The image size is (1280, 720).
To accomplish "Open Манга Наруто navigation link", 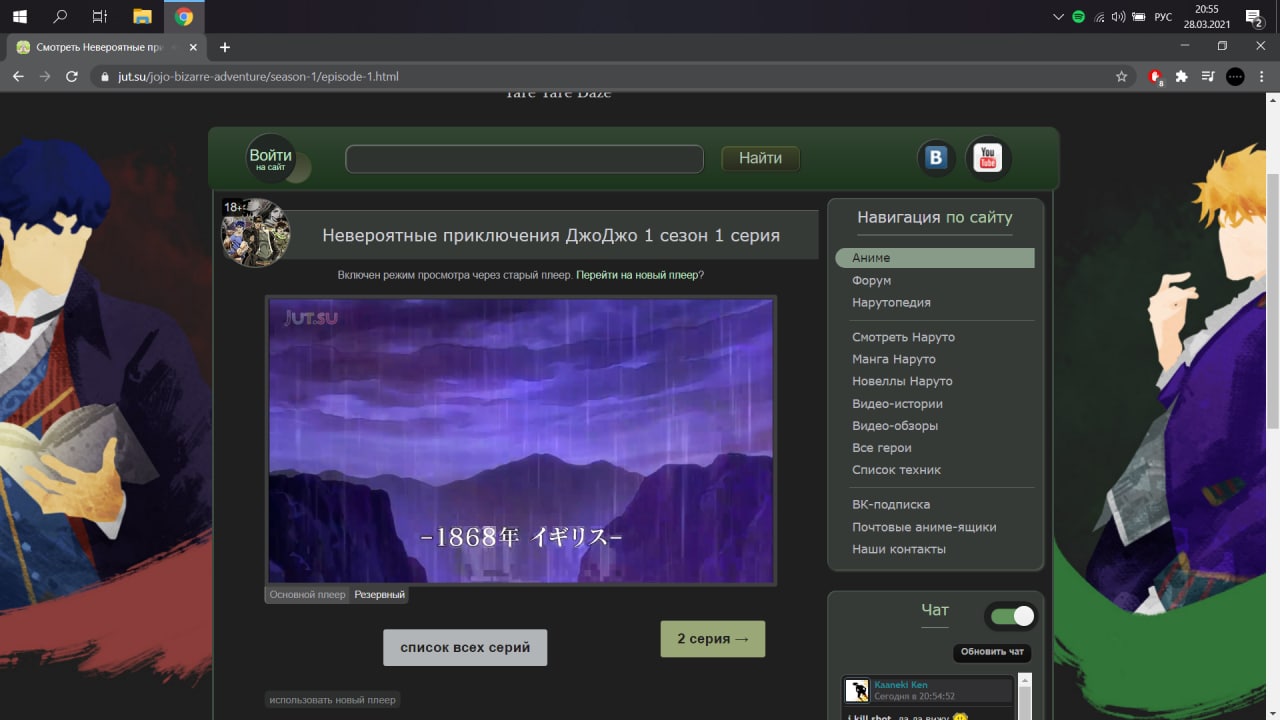I will pos(894,359).
